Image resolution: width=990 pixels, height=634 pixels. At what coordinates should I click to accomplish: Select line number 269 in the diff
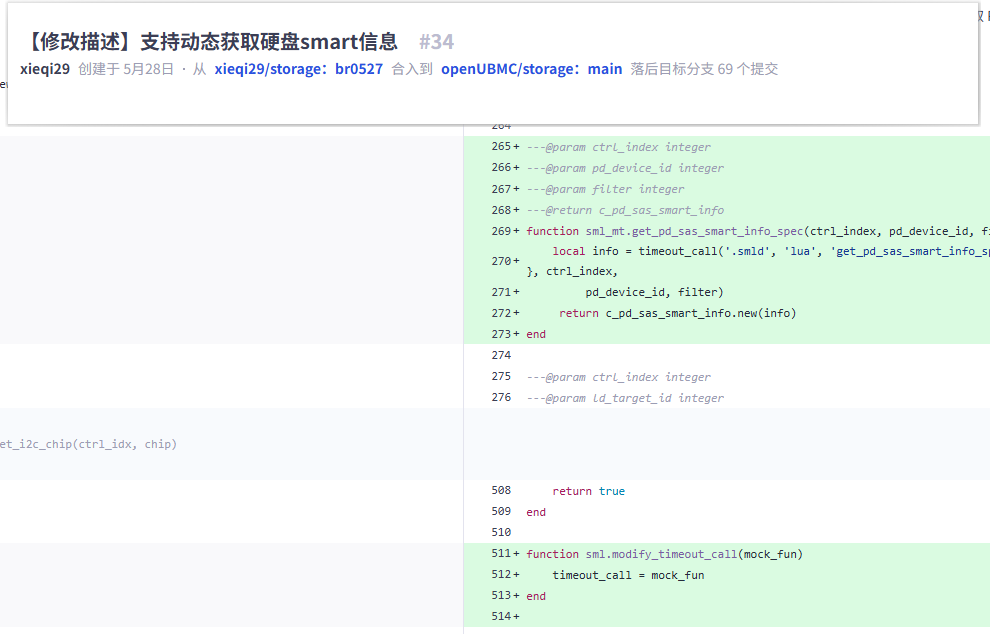tap(501, 231)
